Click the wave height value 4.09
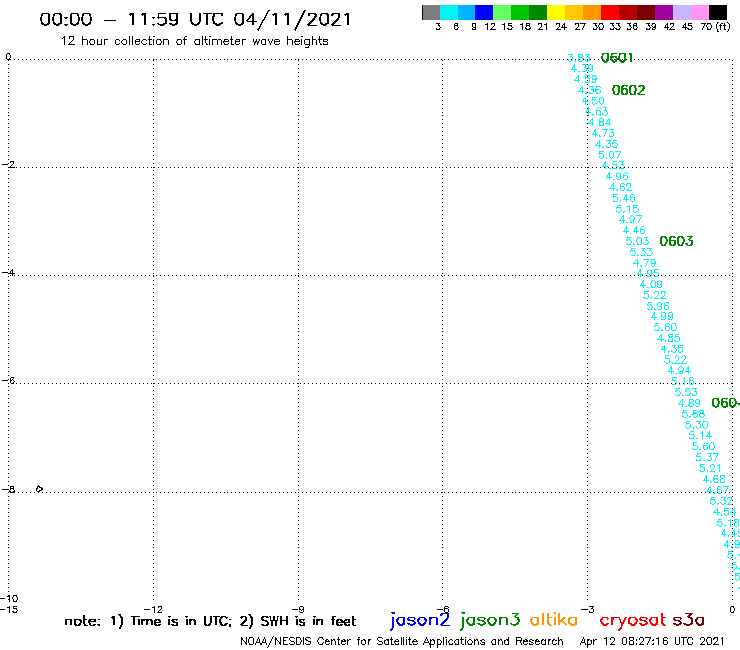 651,285
